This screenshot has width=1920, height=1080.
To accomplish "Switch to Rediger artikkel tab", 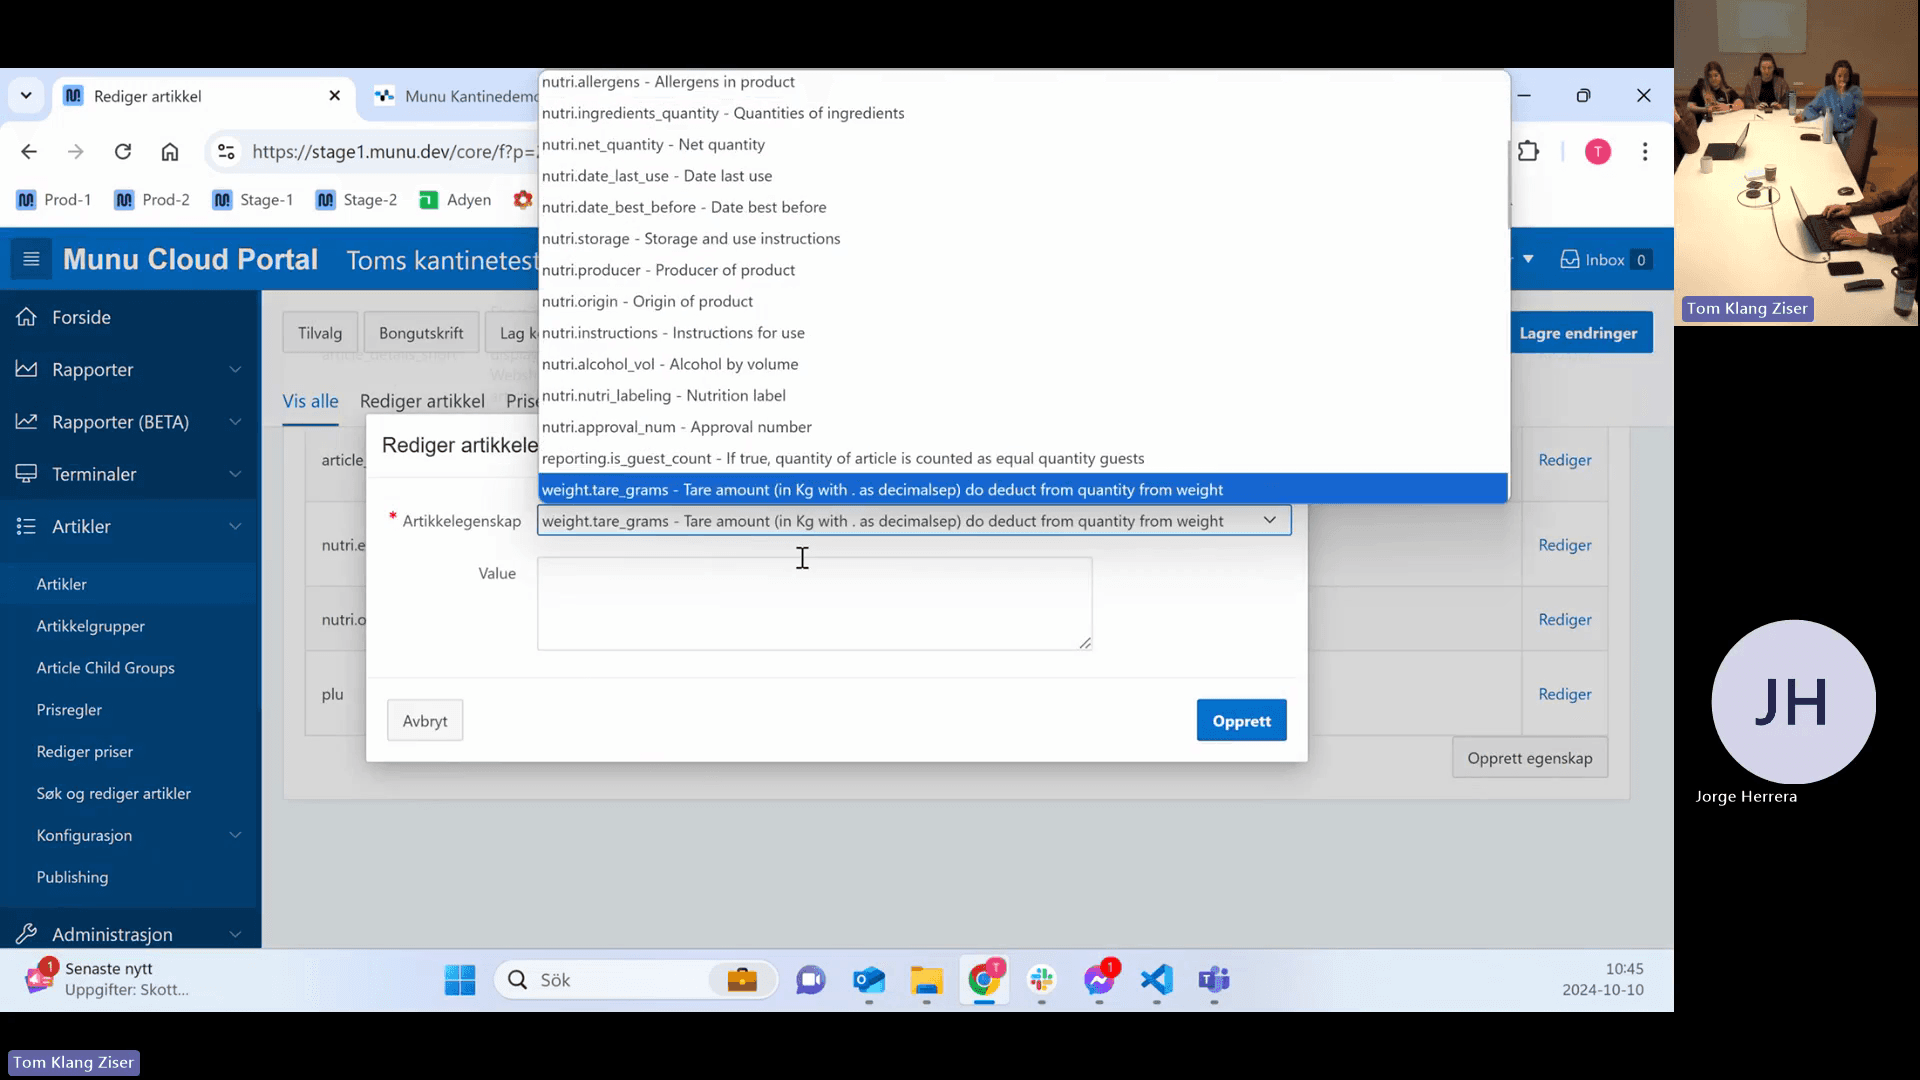I will tap(422, 401).
